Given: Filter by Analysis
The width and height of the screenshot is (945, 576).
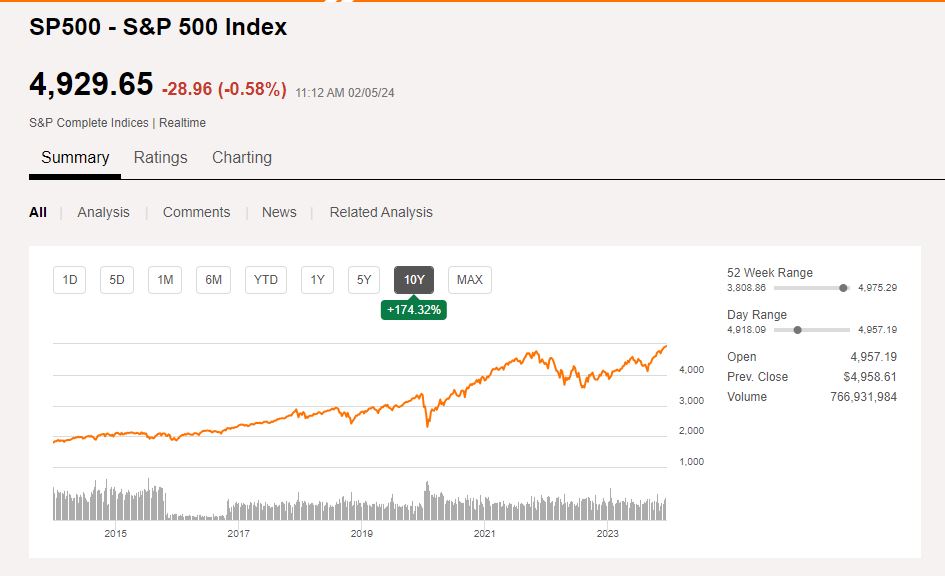Looking at the screenshot, I should [x=103, y=212].
